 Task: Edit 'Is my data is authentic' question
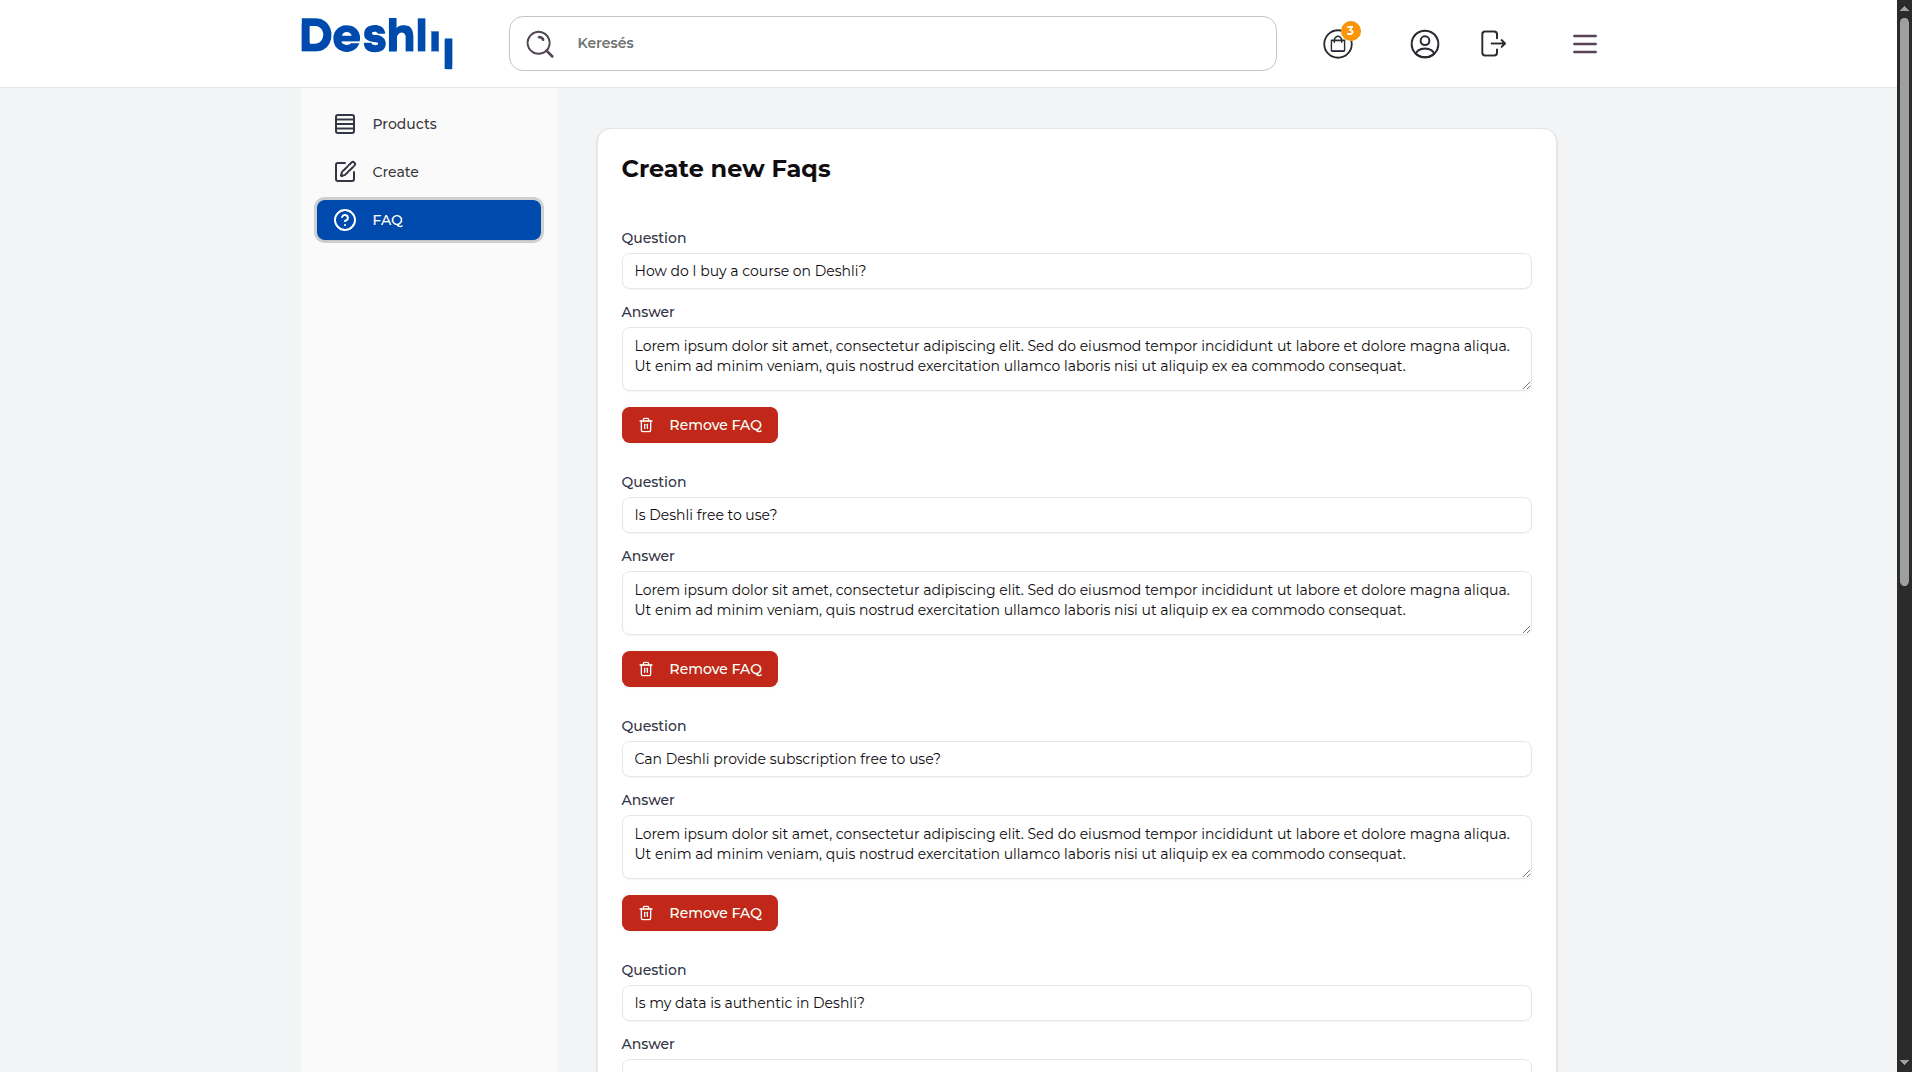coord(1076,1003)
